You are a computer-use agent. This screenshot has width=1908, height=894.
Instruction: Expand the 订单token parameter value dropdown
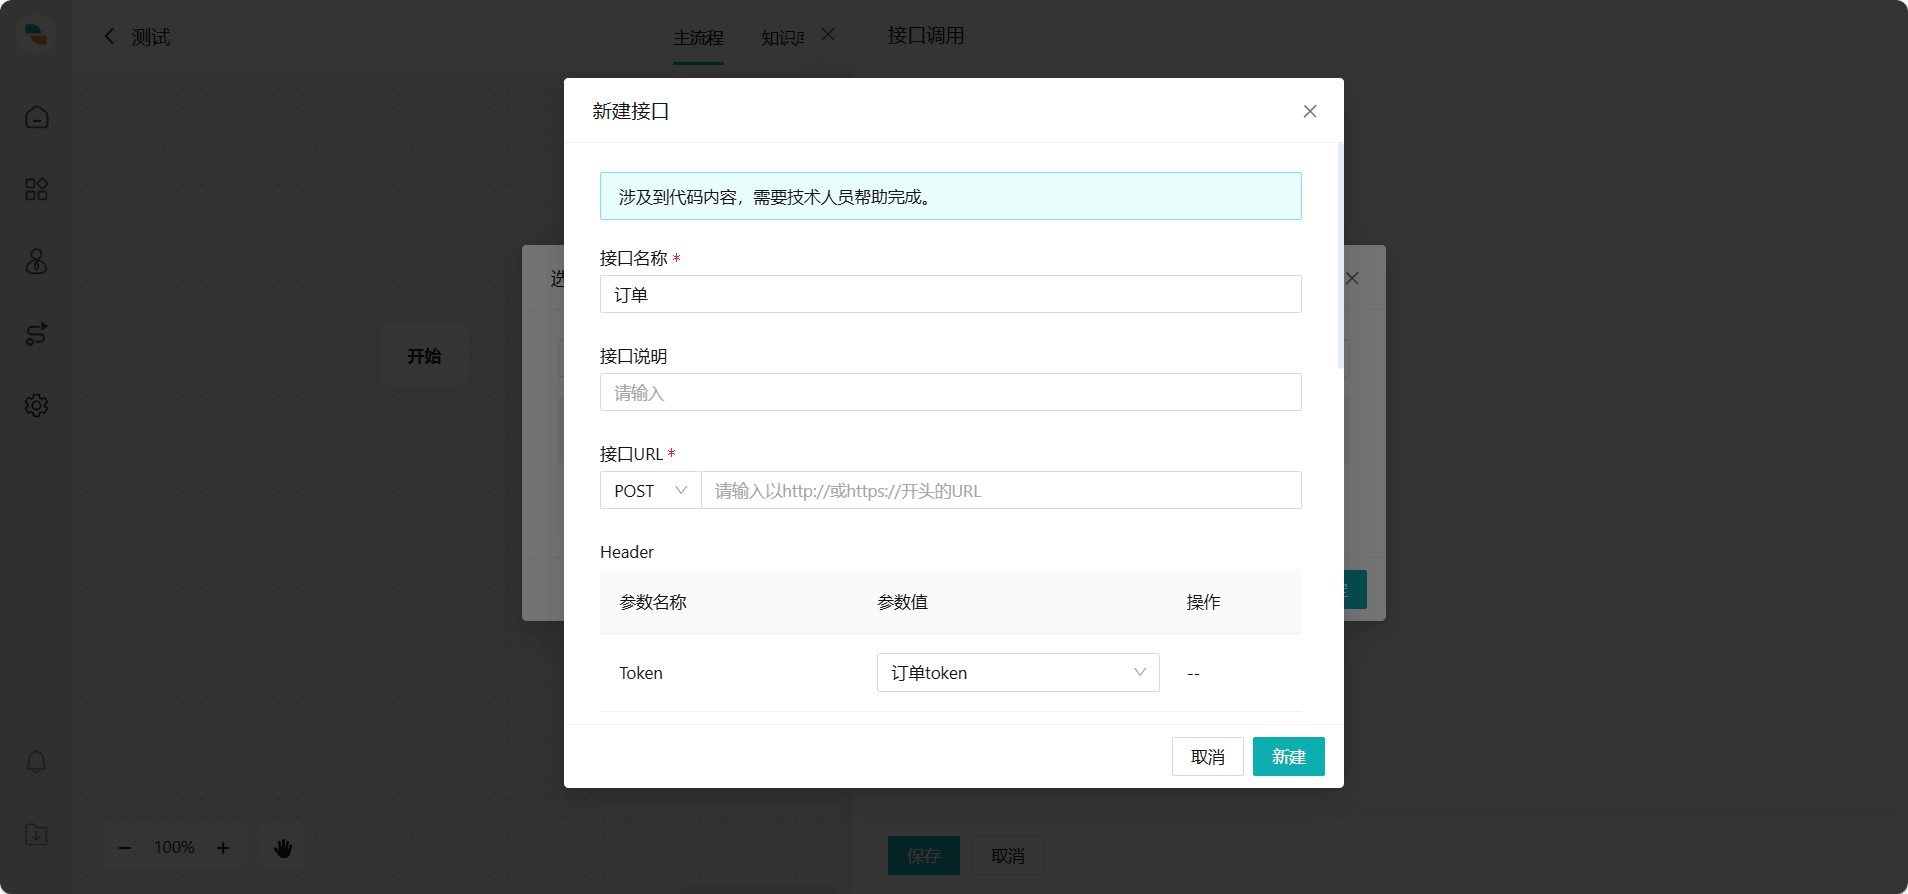(1018, 672)
